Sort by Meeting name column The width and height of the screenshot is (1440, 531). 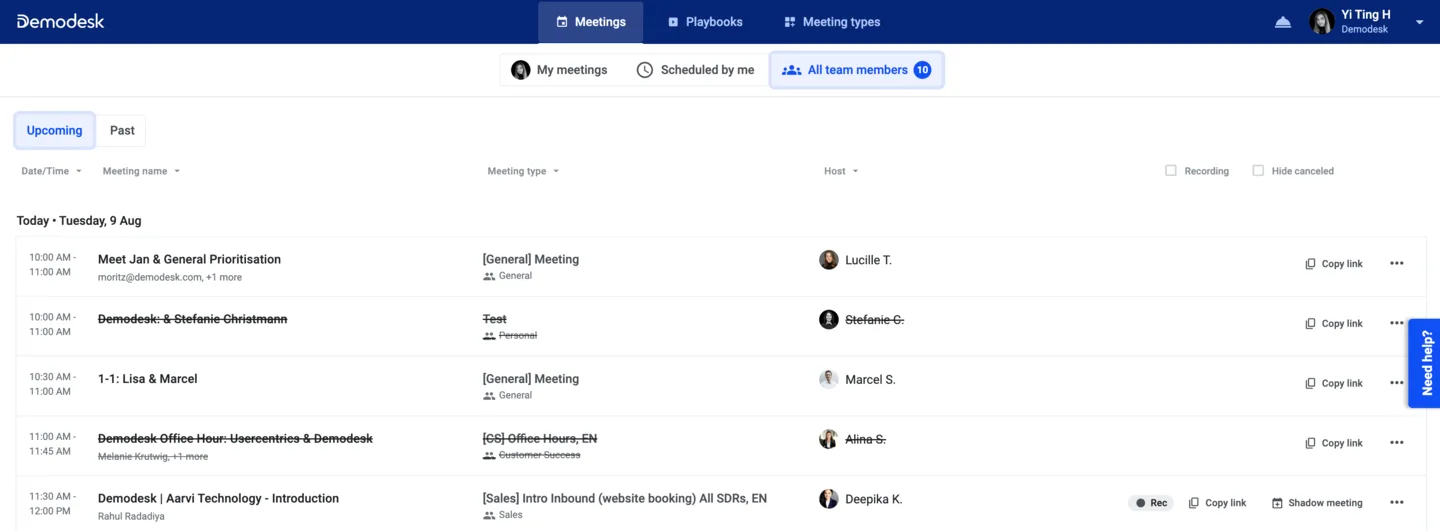pyautogui.click(x=141, y=171)
